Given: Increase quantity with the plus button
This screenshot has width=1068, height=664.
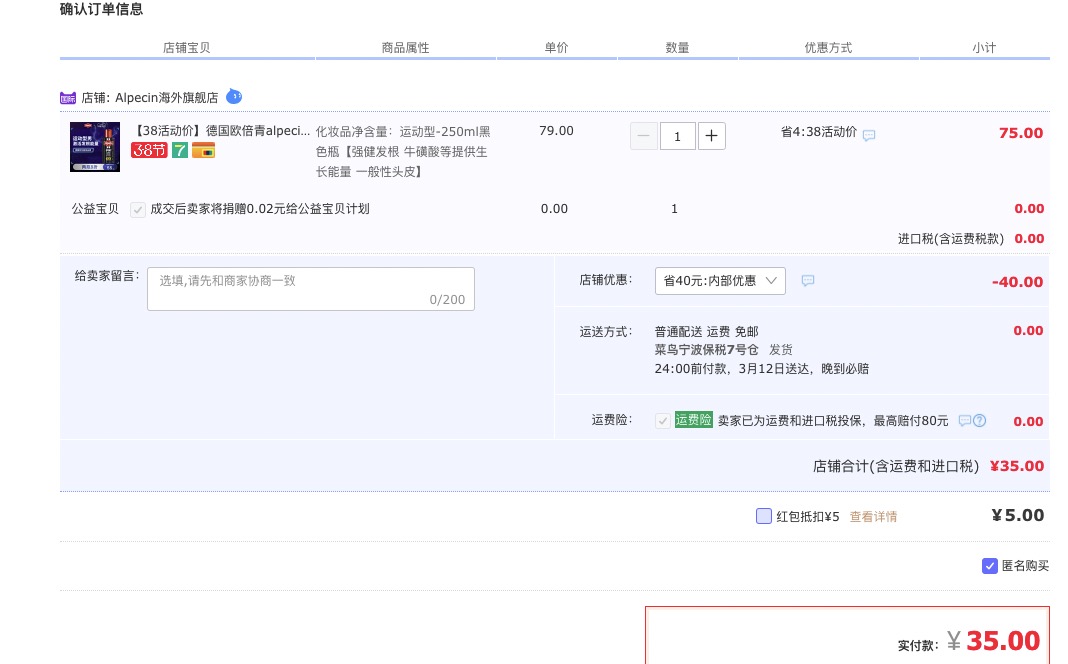Looking at the screenshot, I should pyautogui.click(x=711, y=136).
